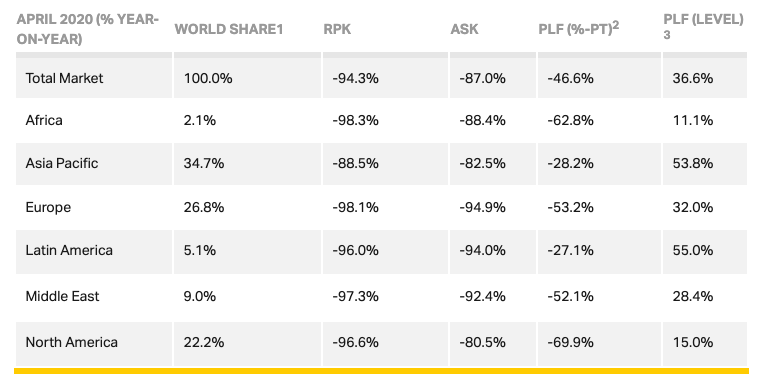Select the Europe row label
This screenshot has height=391, width=760.
tap(48, 207)
